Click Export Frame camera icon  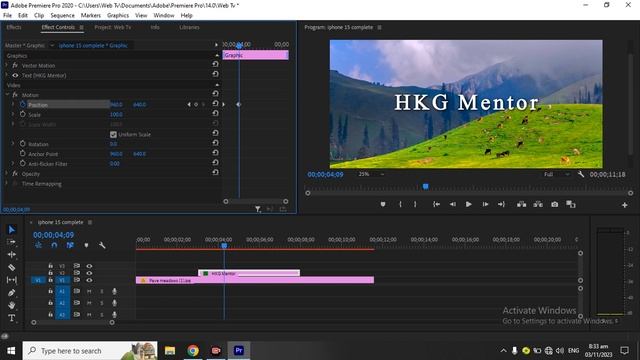(x=554, y=204)
